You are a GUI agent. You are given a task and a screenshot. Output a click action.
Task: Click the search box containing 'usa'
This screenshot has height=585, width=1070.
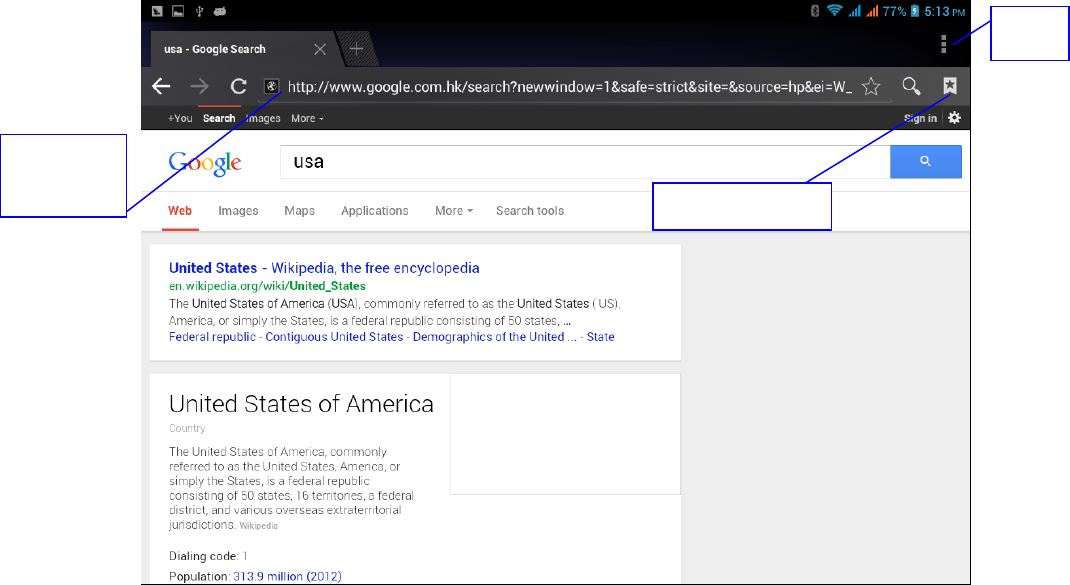[x=585, y=162]
